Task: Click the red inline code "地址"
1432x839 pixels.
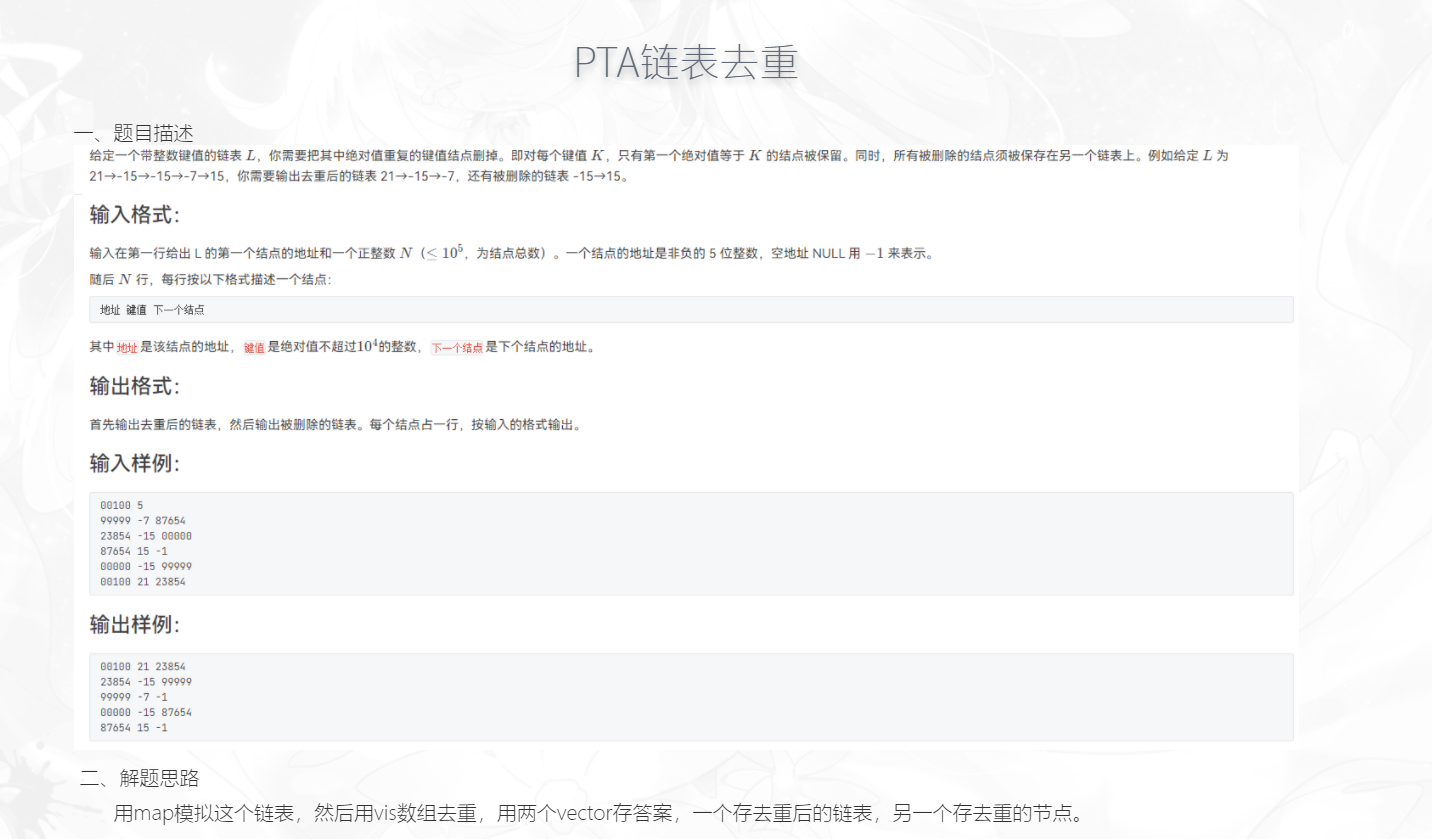Action: 127,348
